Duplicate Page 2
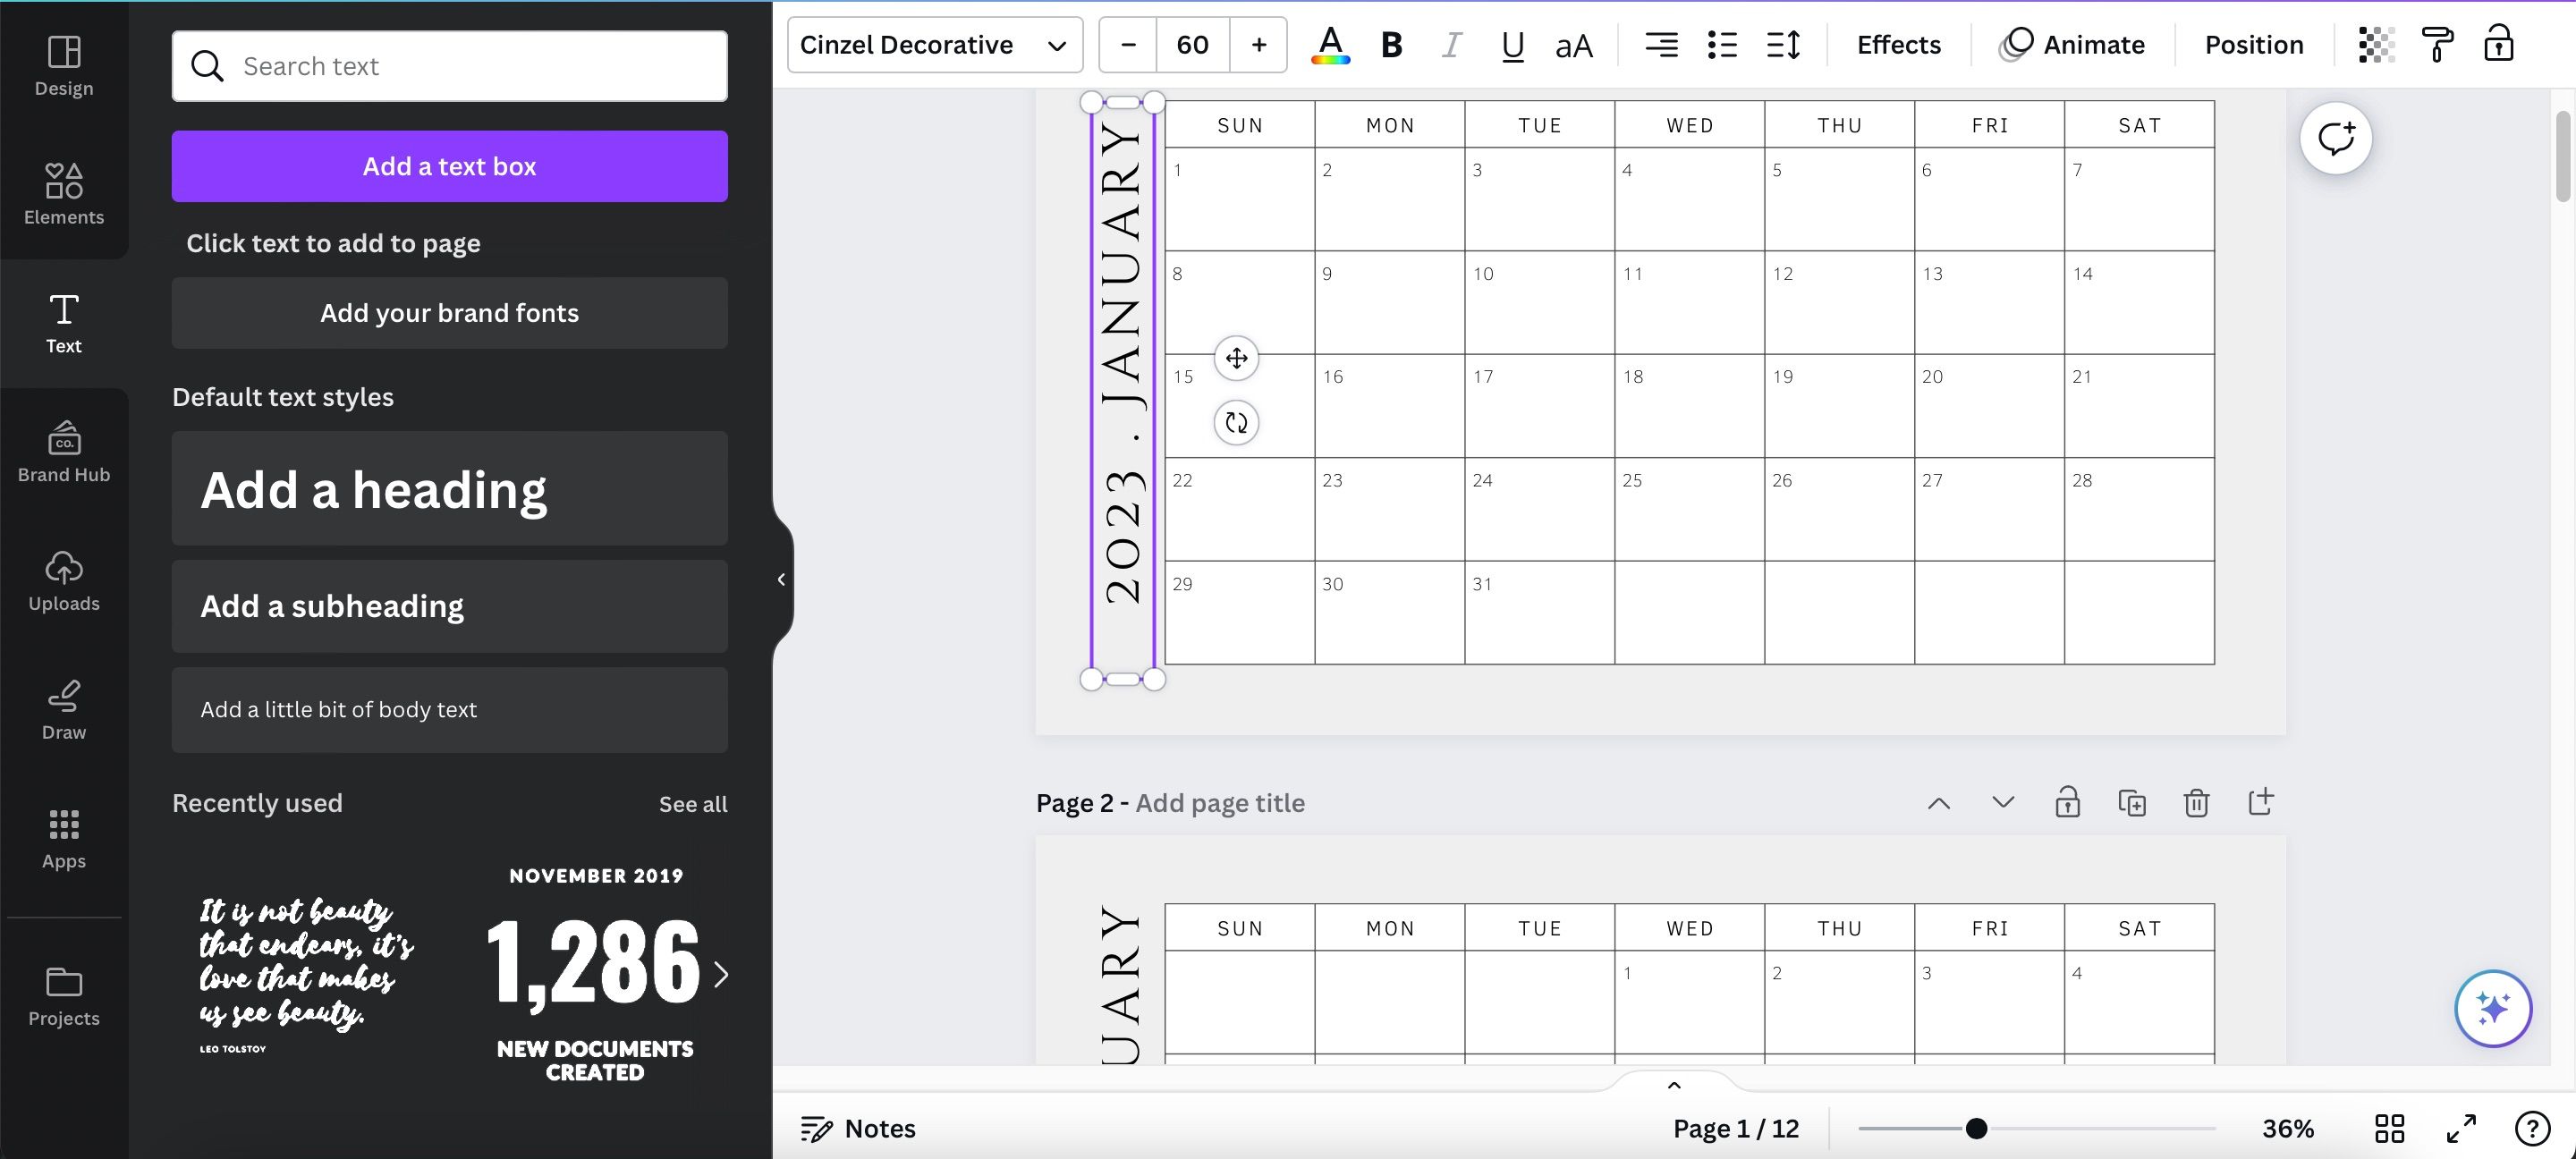The width and height of the screenshot is (2576, 1159). (x=2131, y=803)
